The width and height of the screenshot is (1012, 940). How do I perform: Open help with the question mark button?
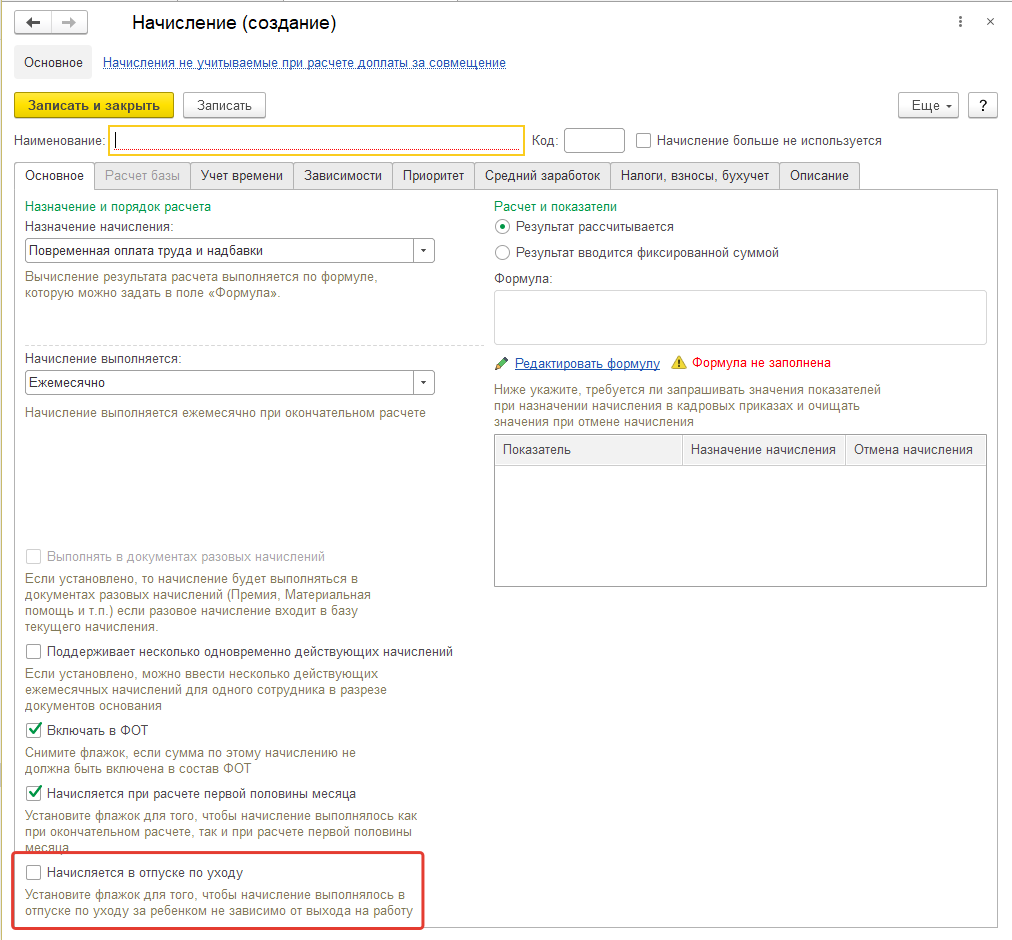coord(982,105)
